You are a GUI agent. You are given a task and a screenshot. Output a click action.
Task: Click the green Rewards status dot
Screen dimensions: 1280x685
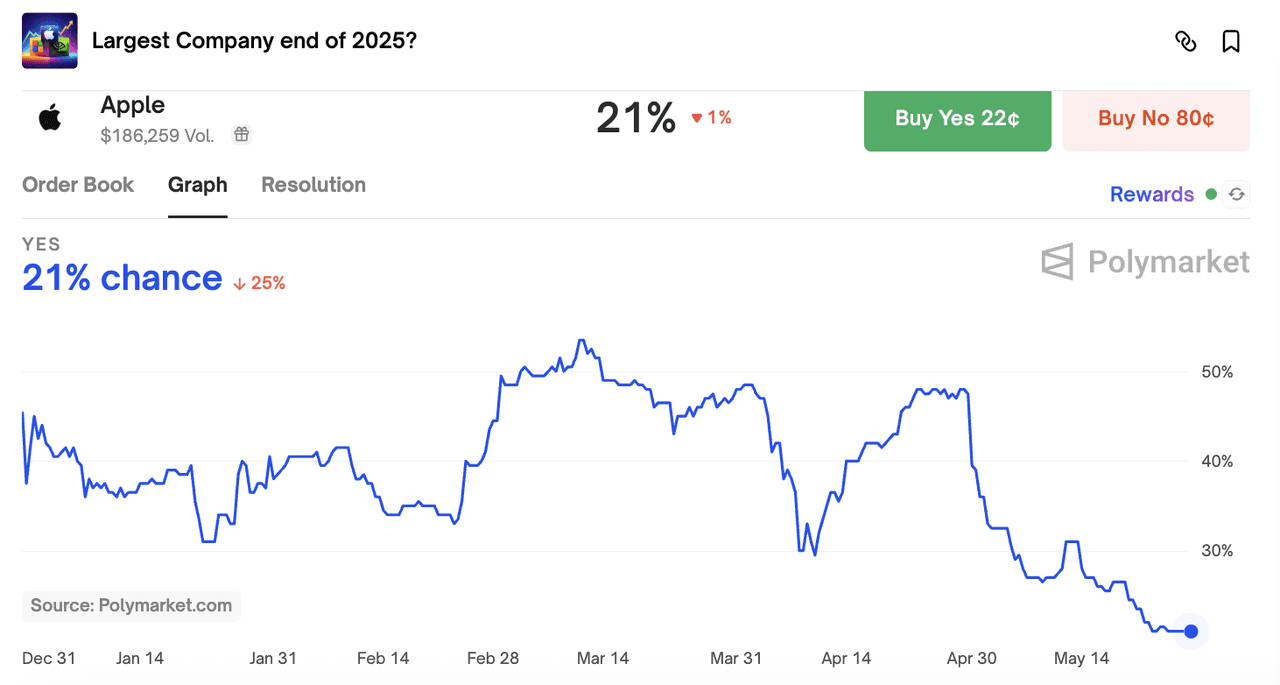click(1211, 194)
